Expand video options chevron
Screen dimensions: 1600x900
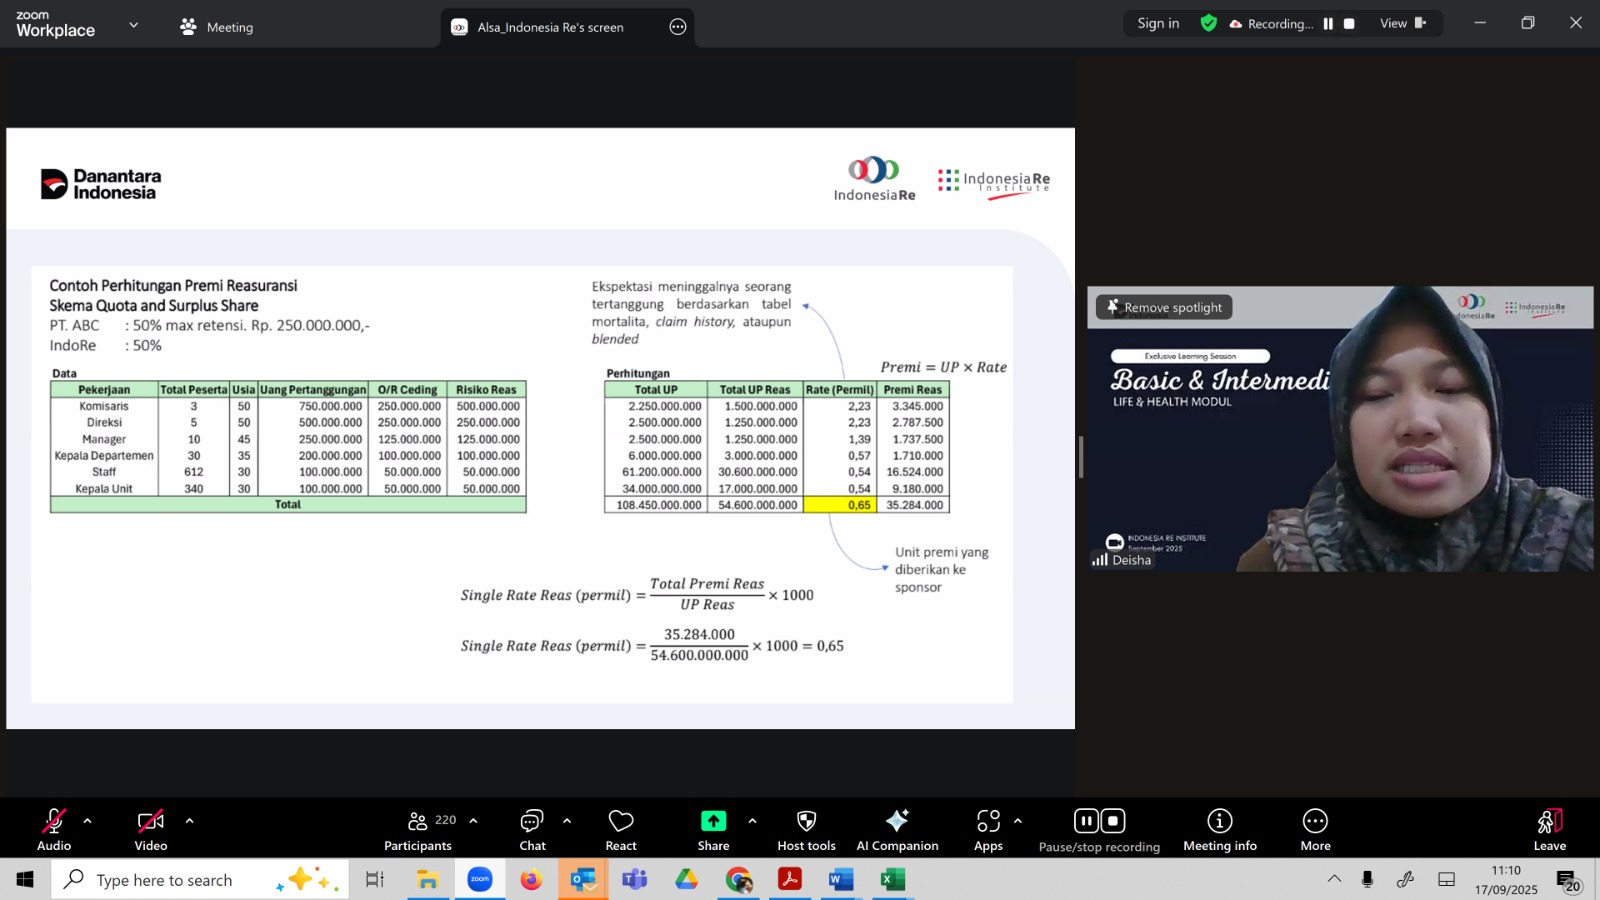point(189,821)
